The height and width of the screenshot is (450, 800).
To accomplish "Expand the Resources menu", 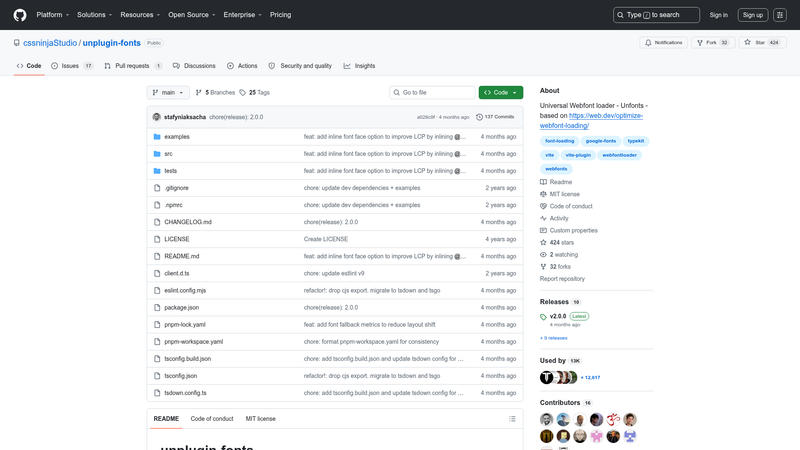I will [140, 15].
